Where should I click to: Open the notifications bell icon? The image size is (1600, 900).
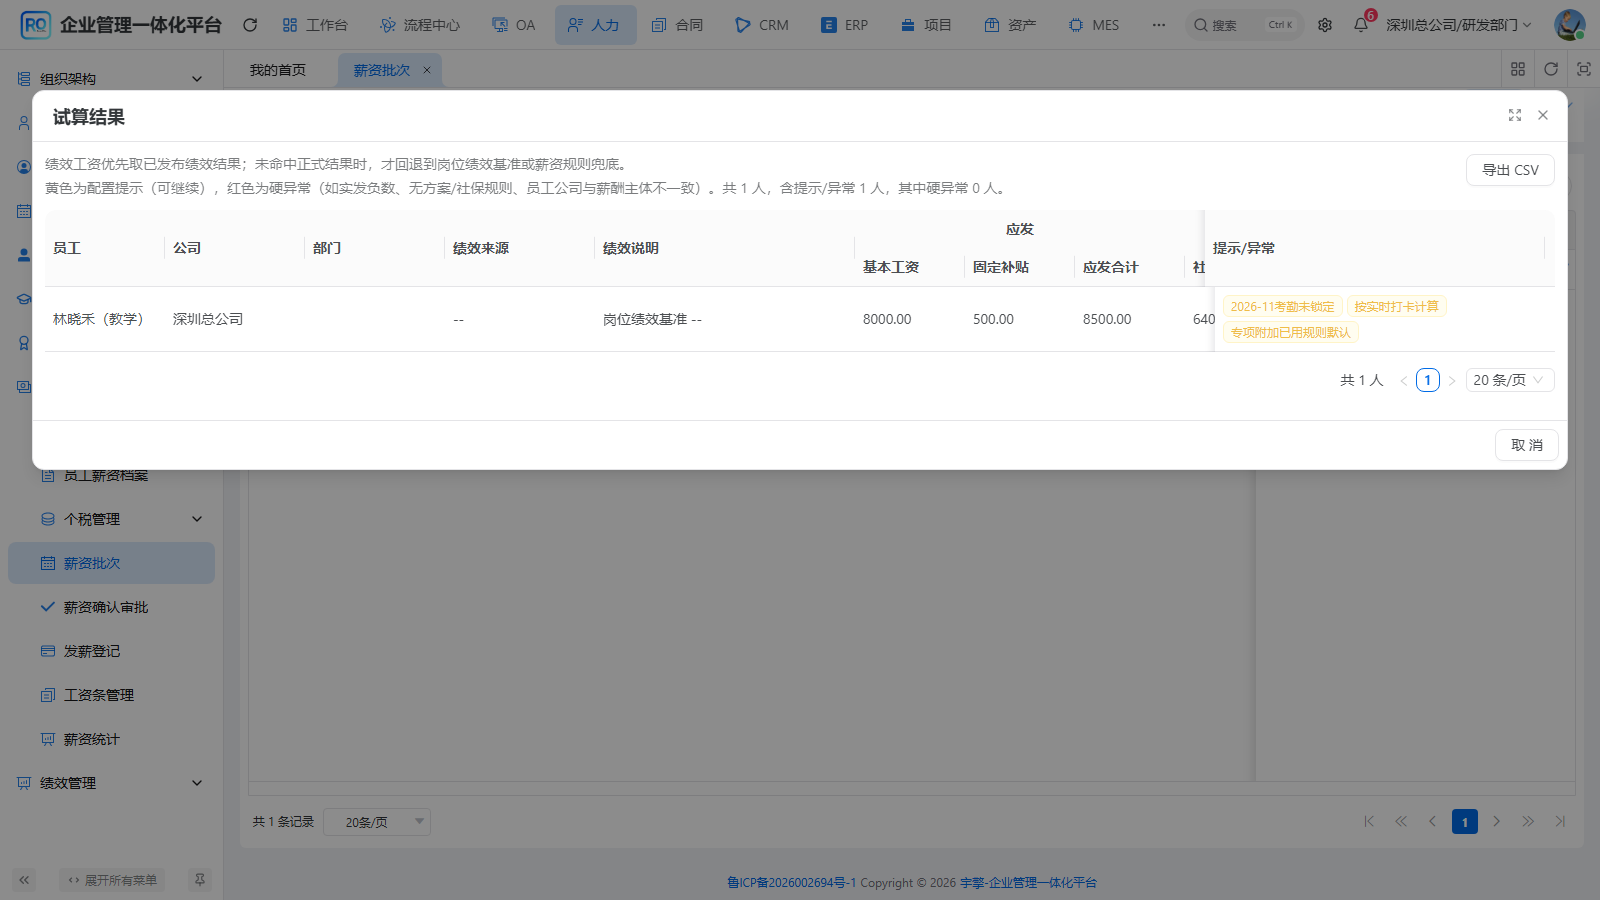pyautogui.click(x=1361, y=25)
